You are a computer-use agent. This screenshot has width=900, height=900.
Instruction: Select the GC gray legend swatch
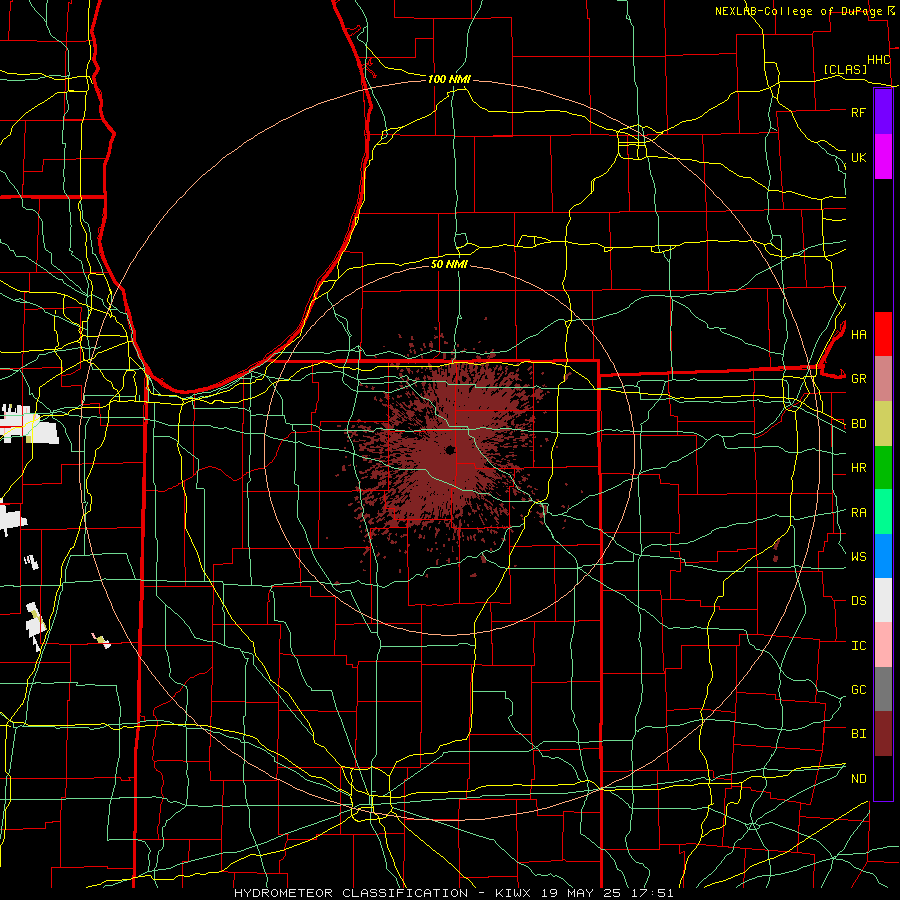point(883,689)
